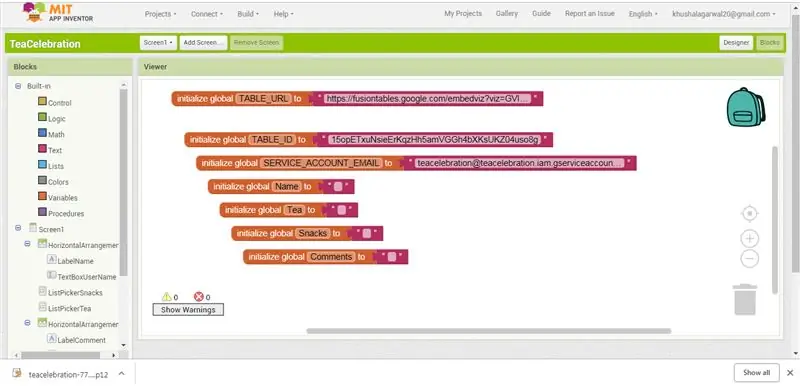Zoom out with the minus icon

click(x=749, y=259)
